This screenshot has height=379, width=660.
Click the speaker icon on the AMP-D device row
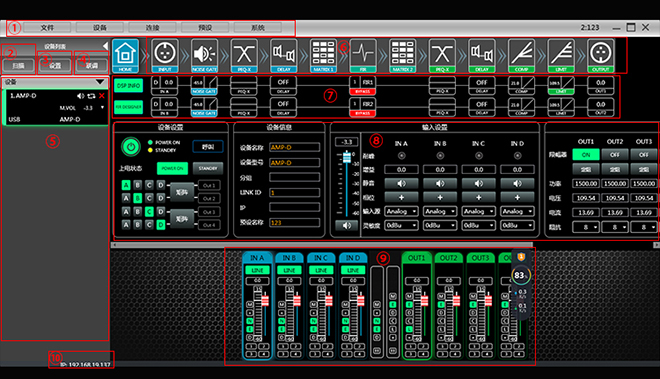click(x=81, y=96)
